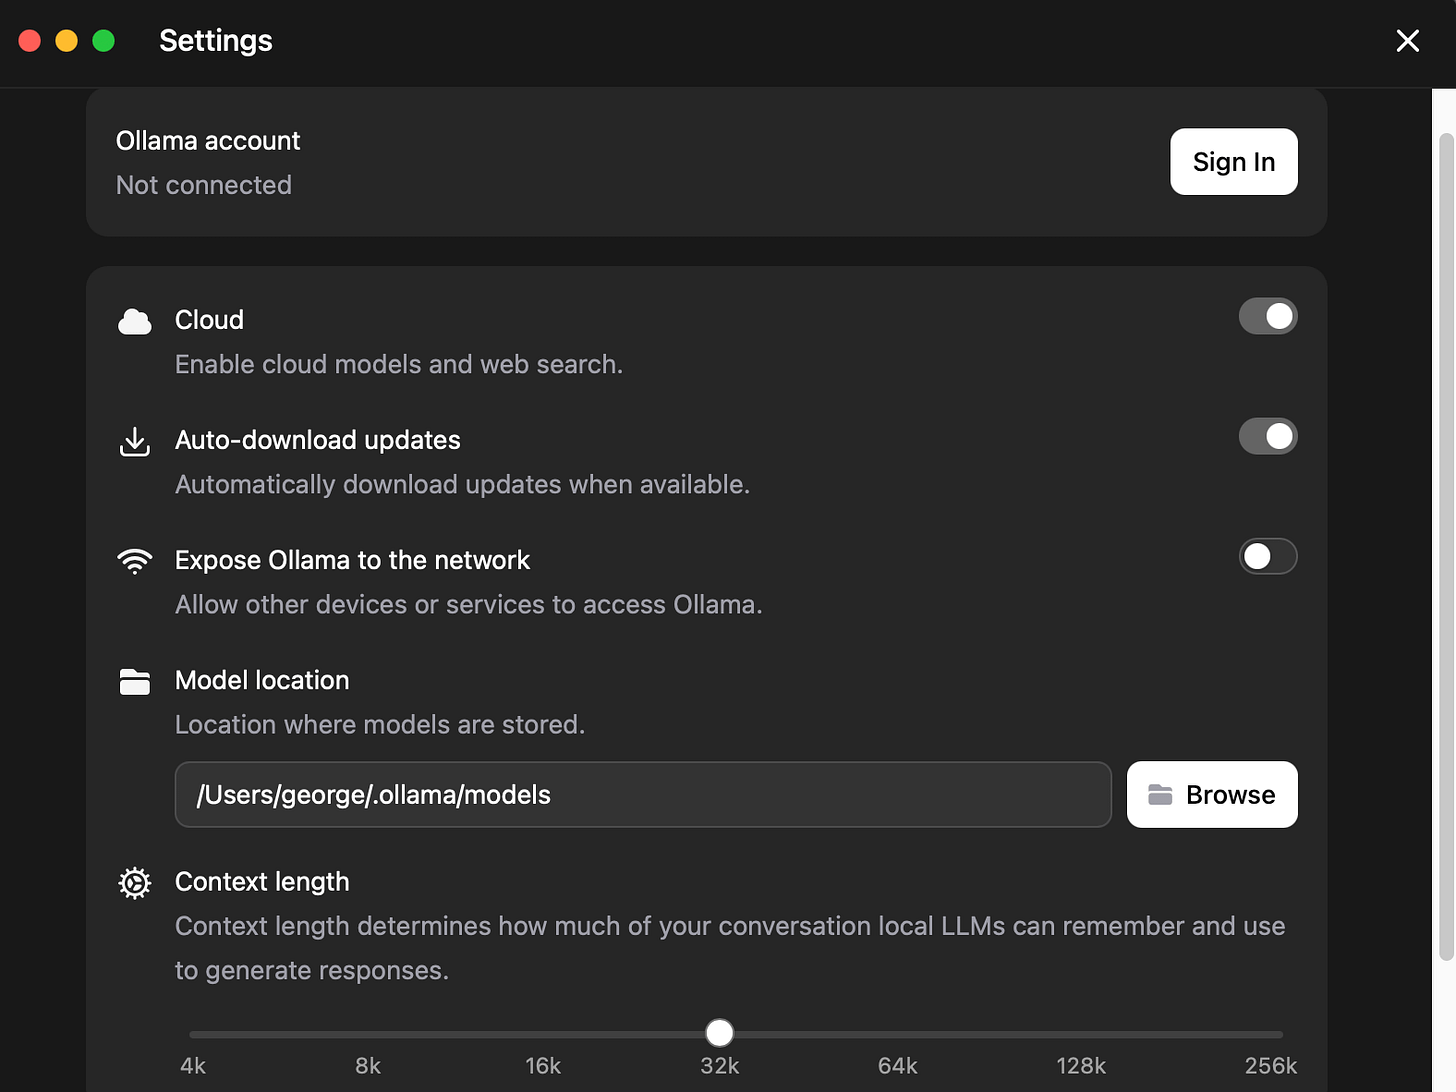
Task: Click the model location path field
Action: (x=642, y=795)
